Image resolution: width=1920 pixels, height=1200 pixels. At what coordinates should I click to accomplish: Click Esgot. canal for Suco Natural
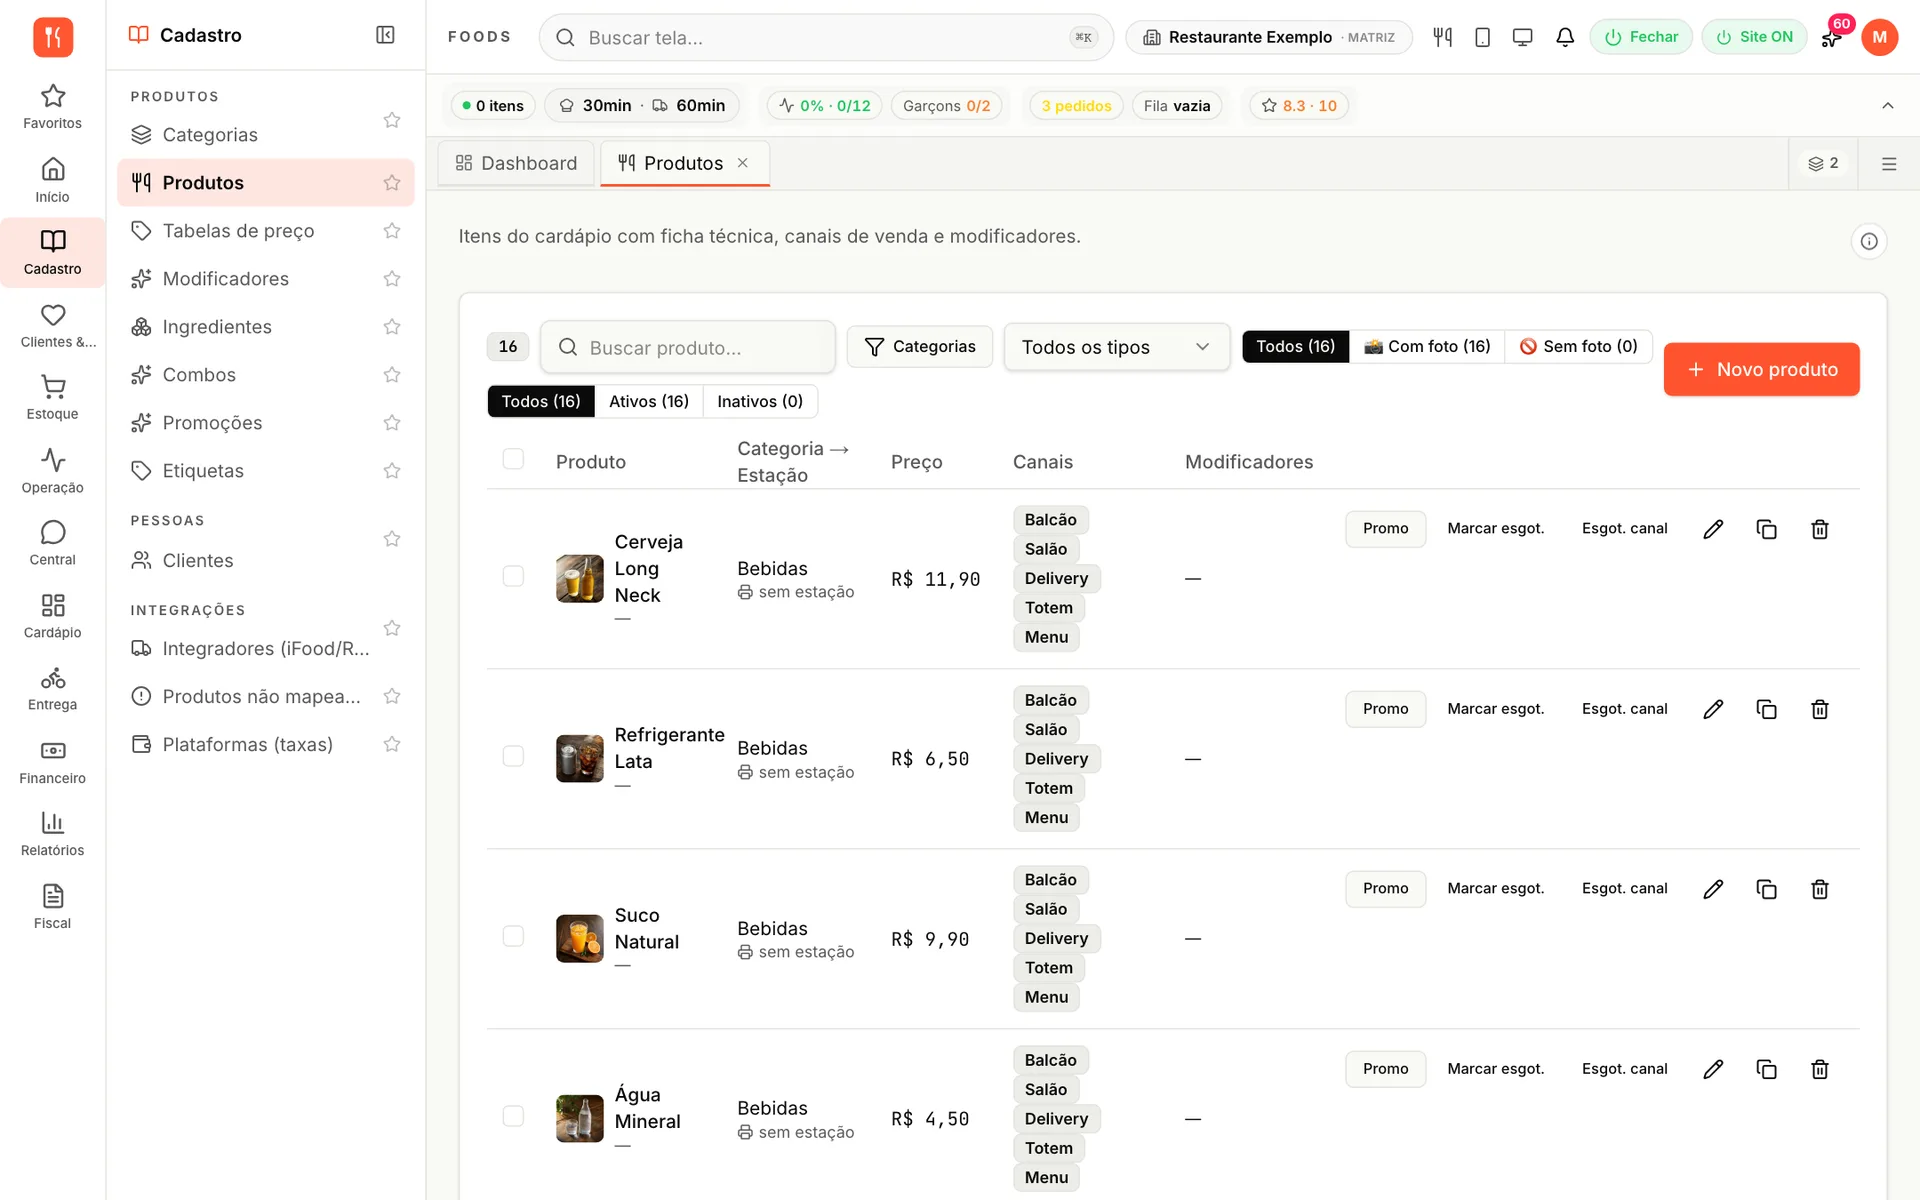(1624, 889)
